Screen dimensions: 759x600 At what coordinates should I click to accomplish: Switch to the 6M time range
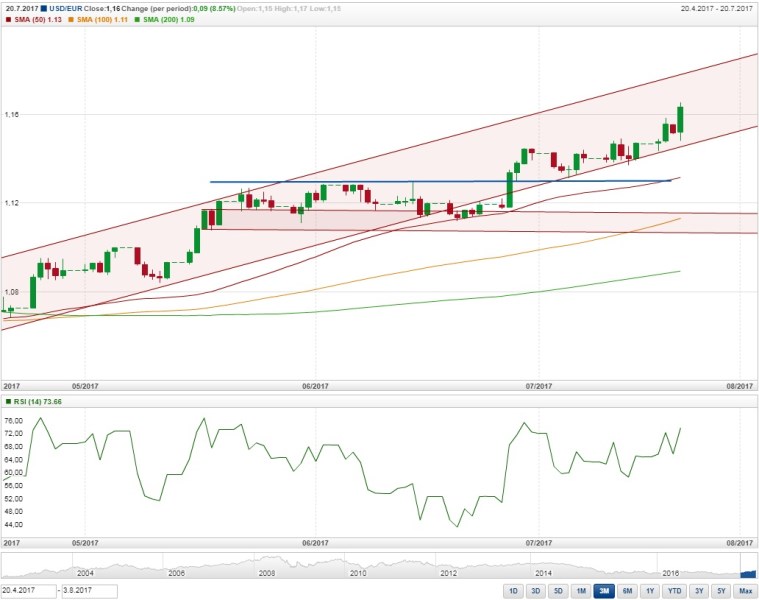pos(627,591)
